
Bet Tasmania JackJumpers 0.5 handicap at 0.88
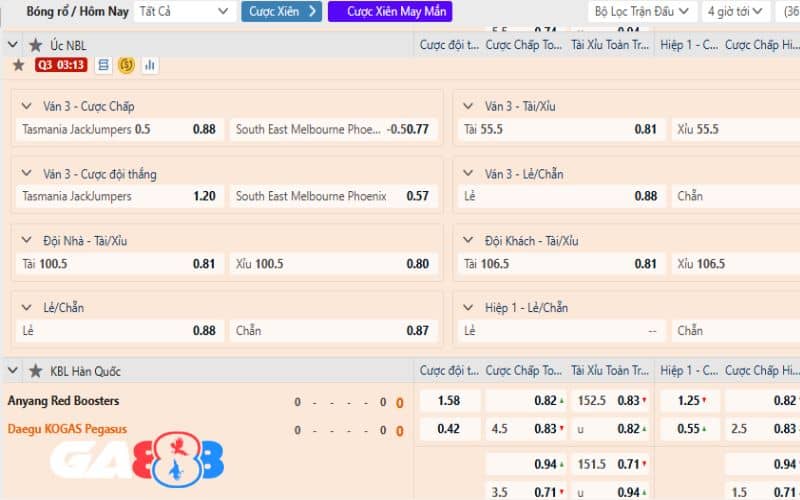[x=119, y=130]
